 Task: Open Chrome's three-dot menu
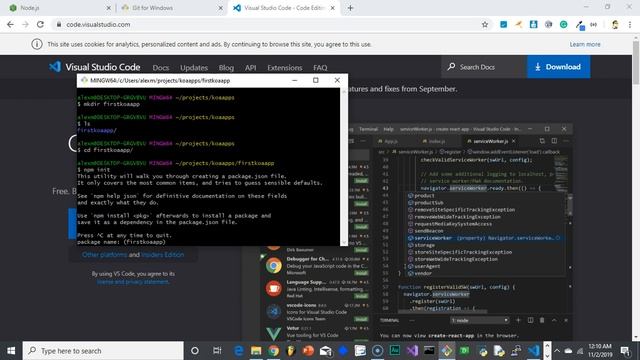pos(630,24)
